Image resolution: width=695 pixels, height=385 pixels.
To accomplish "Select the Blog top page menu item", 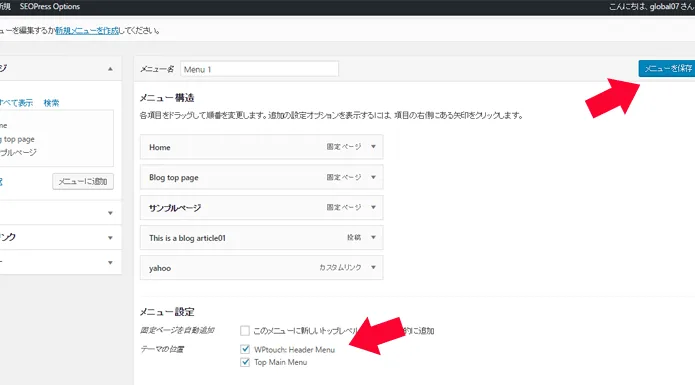I will (x=262, y=177).
